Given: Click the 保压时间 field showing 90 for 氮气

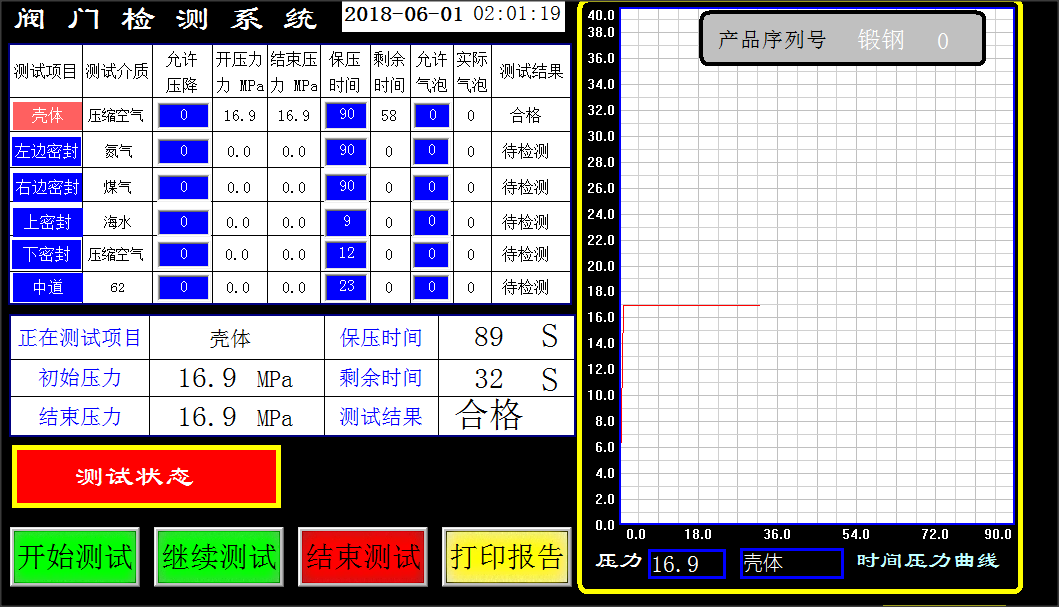Looking at the screenshot, I should [347, 150].
